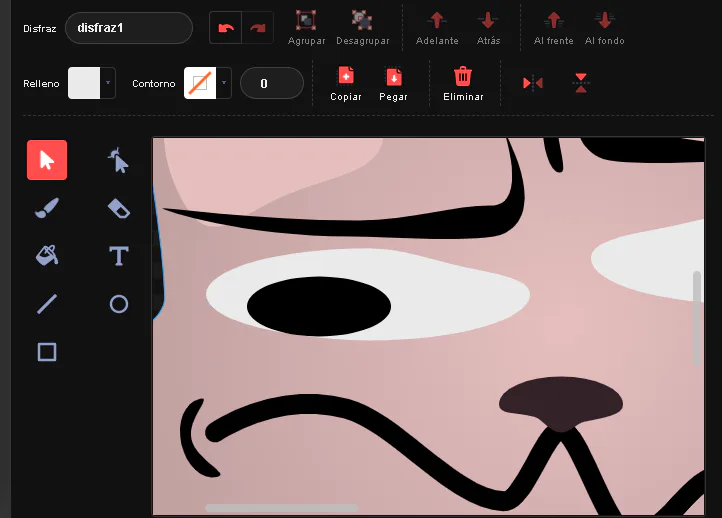Select the black pupil shape on canvas

pos(319,306)
